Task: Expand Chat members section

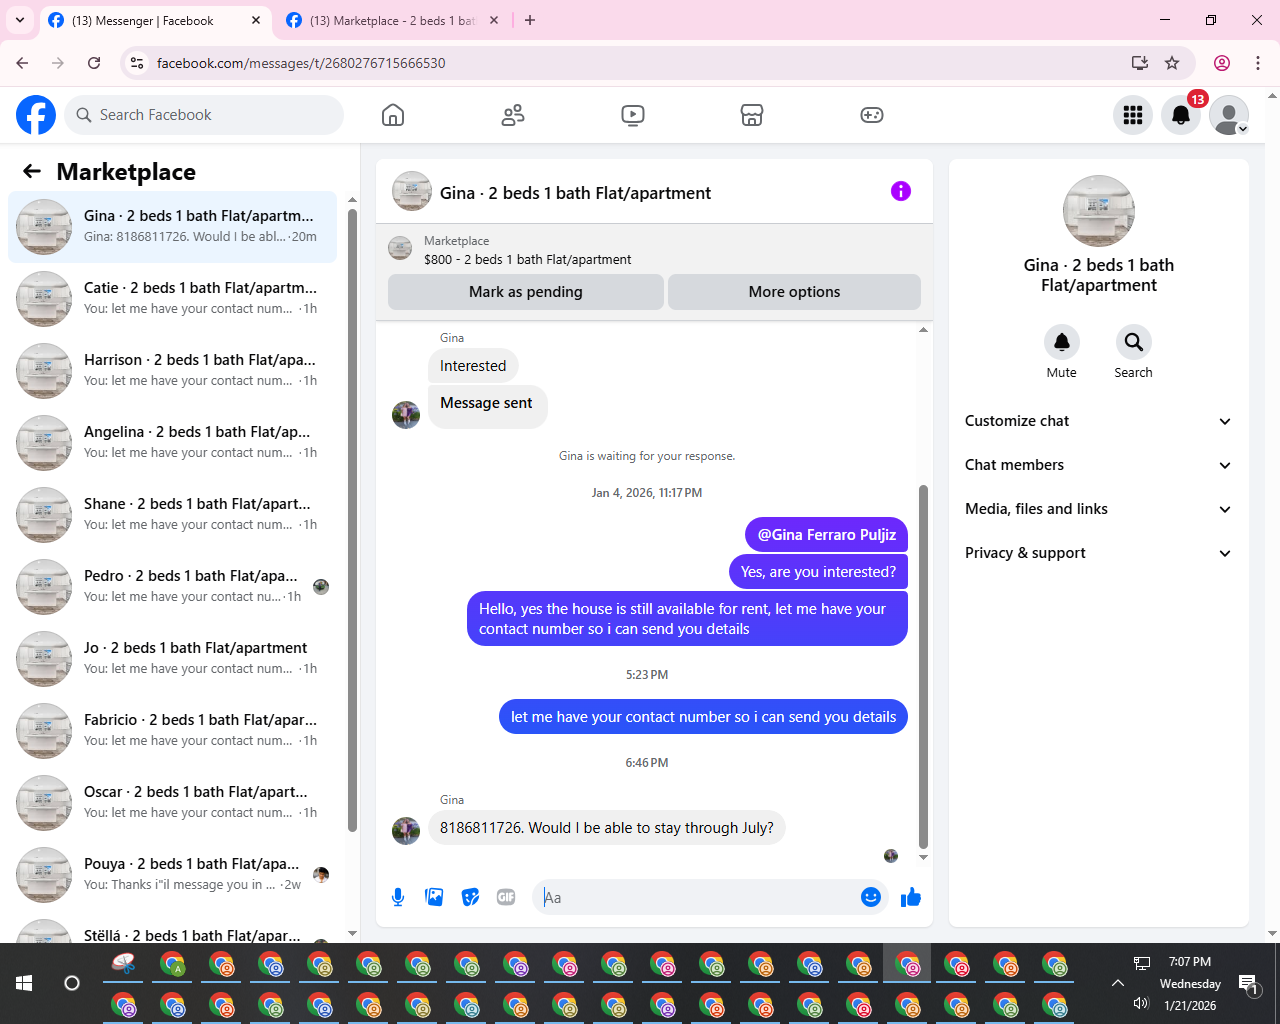Action: tap(1098, 465)
